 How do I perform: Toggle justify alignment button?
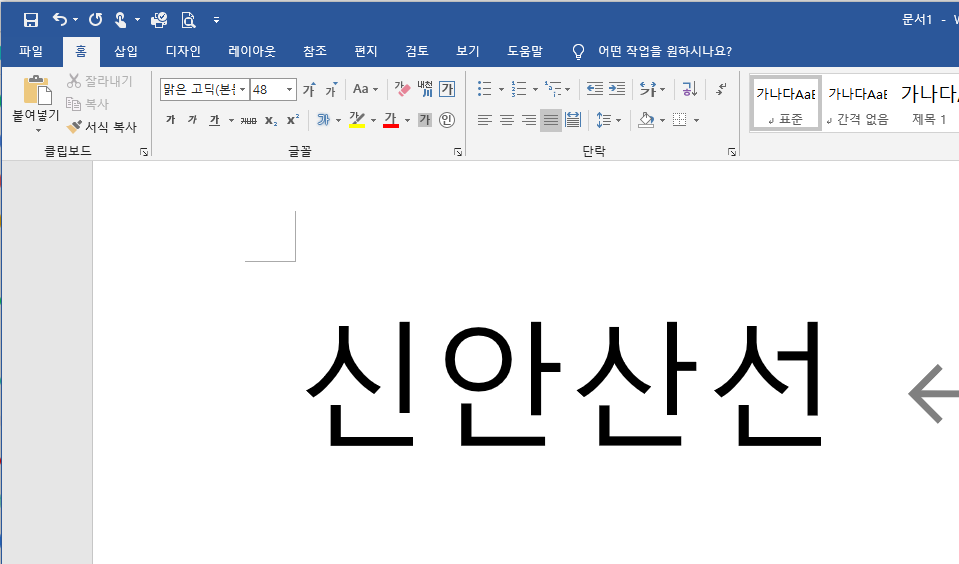[x=550, y=120]
